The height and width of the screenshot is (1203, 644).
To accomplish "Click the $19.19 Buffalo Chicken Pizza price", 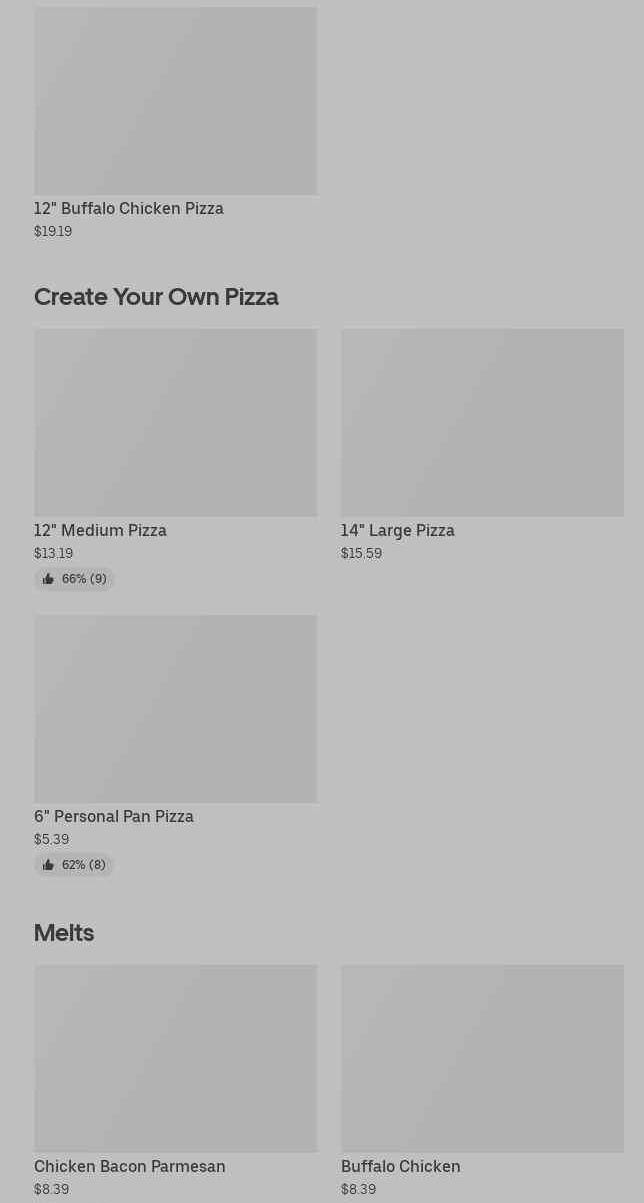I will coord(53,232).
